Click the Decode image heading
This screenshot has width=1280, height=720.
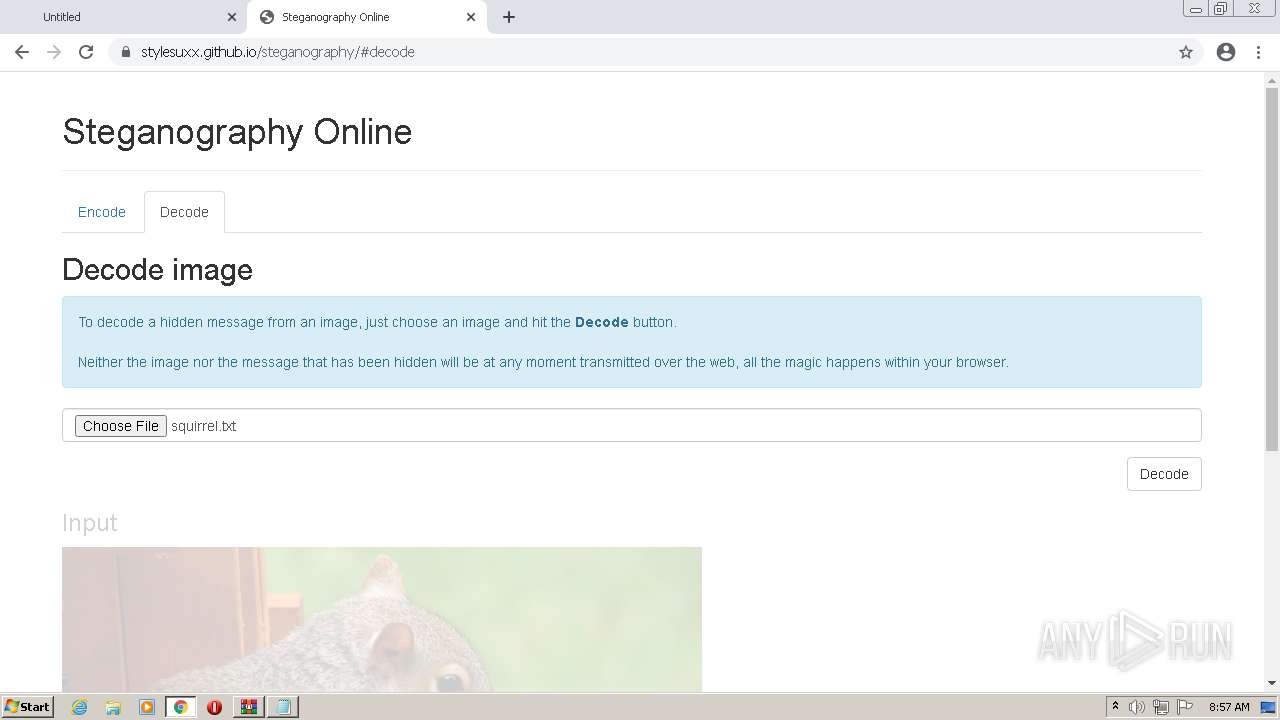pyautogui.click(x=157, y=270)
